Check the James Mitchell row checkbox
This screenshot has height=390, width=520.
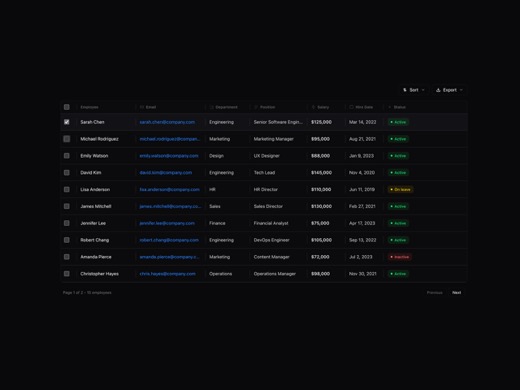[67, 206]
